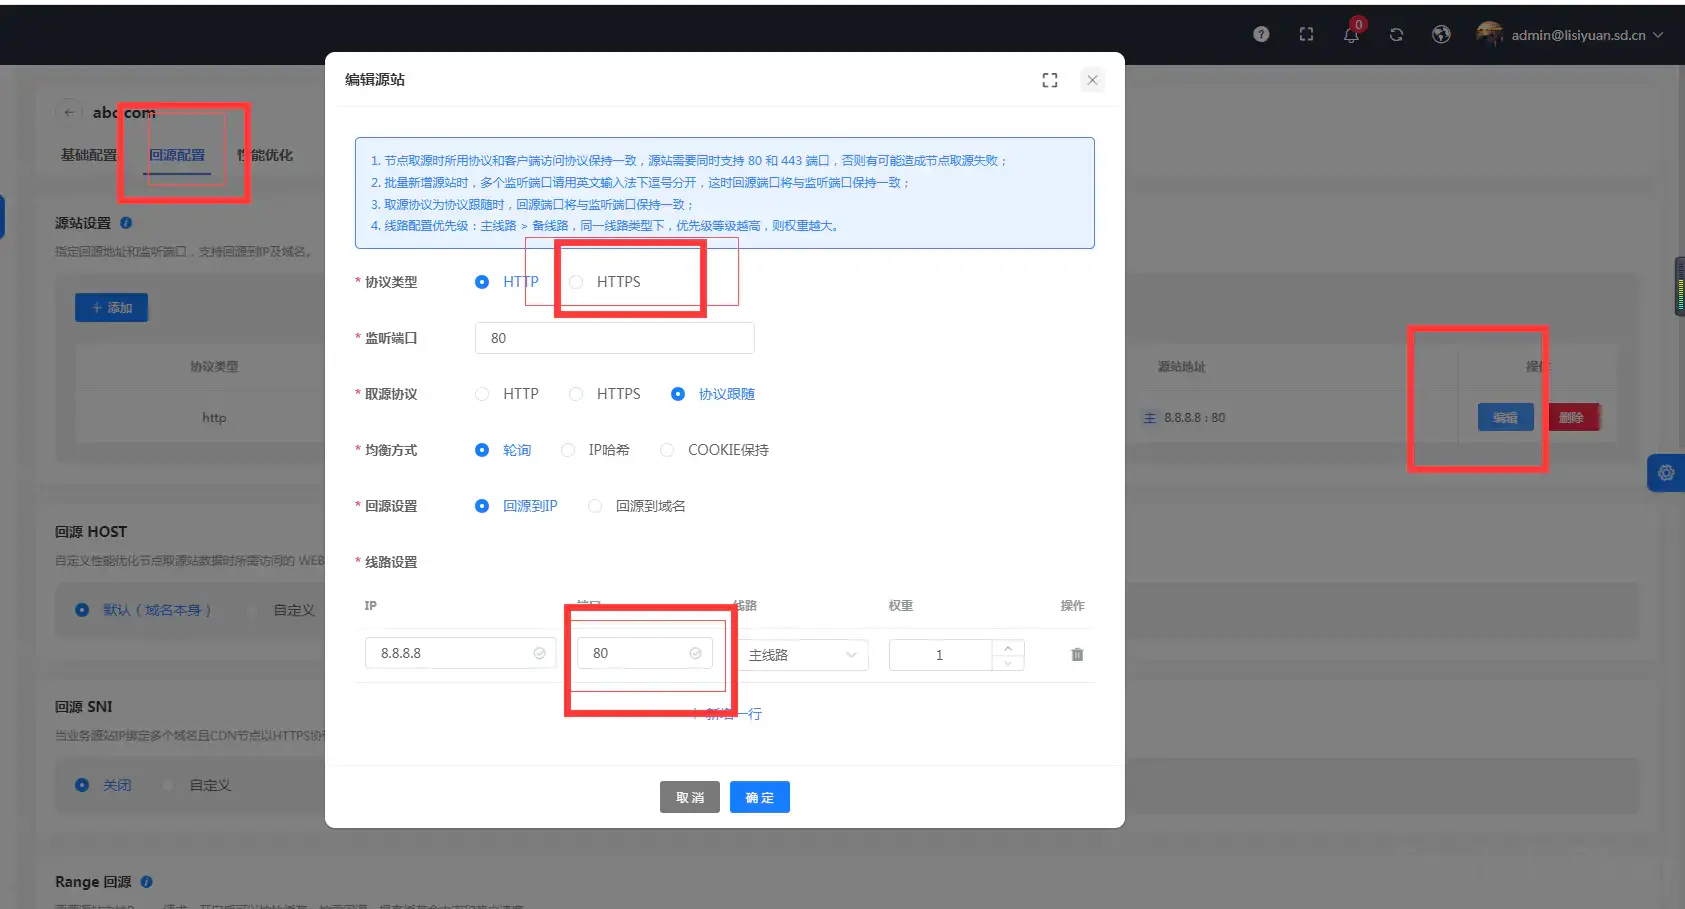Increase the weight value stepper
Screen dimensions: 1685x909
(1008, 648)
